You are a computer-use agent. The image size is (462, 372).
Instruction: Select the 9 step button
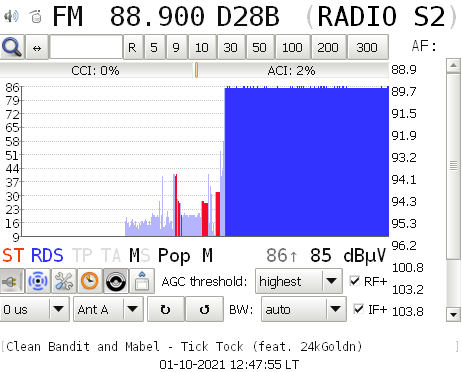click(176, 47)
